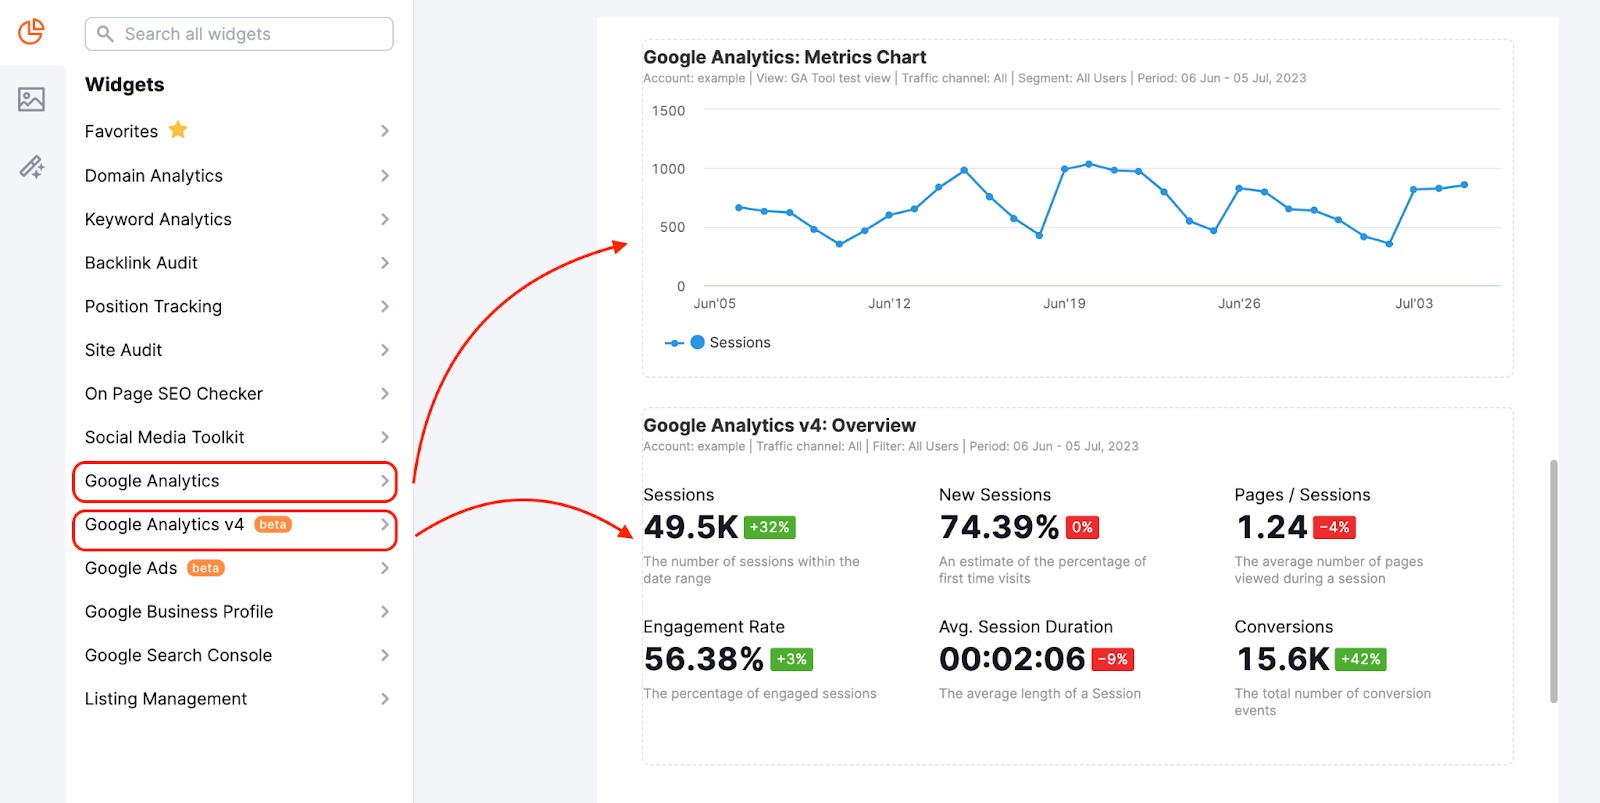This screenshot has height=803, width=1600.
Task: Expand the Backlink Audit chevron
Action: [385, 263]
